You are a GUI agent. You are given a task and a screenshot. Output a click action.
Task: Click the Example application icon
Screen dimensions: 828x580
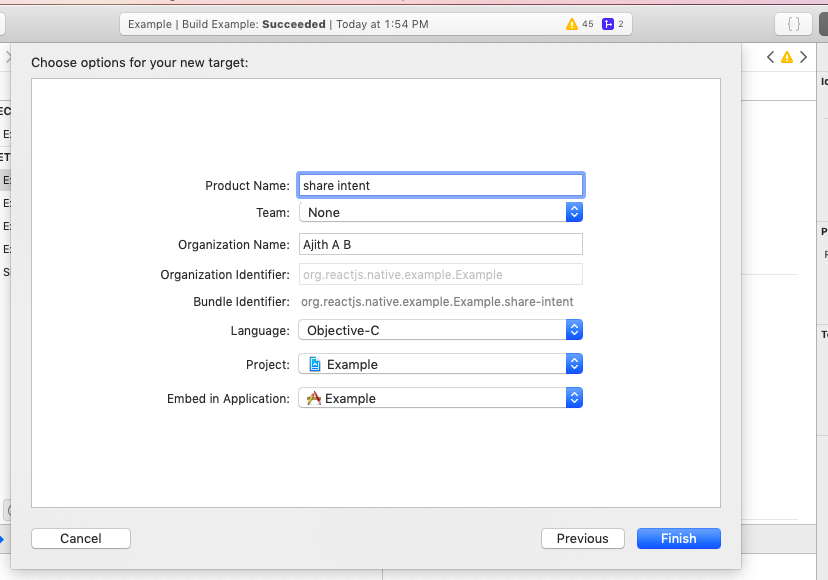tap(314, 398)
